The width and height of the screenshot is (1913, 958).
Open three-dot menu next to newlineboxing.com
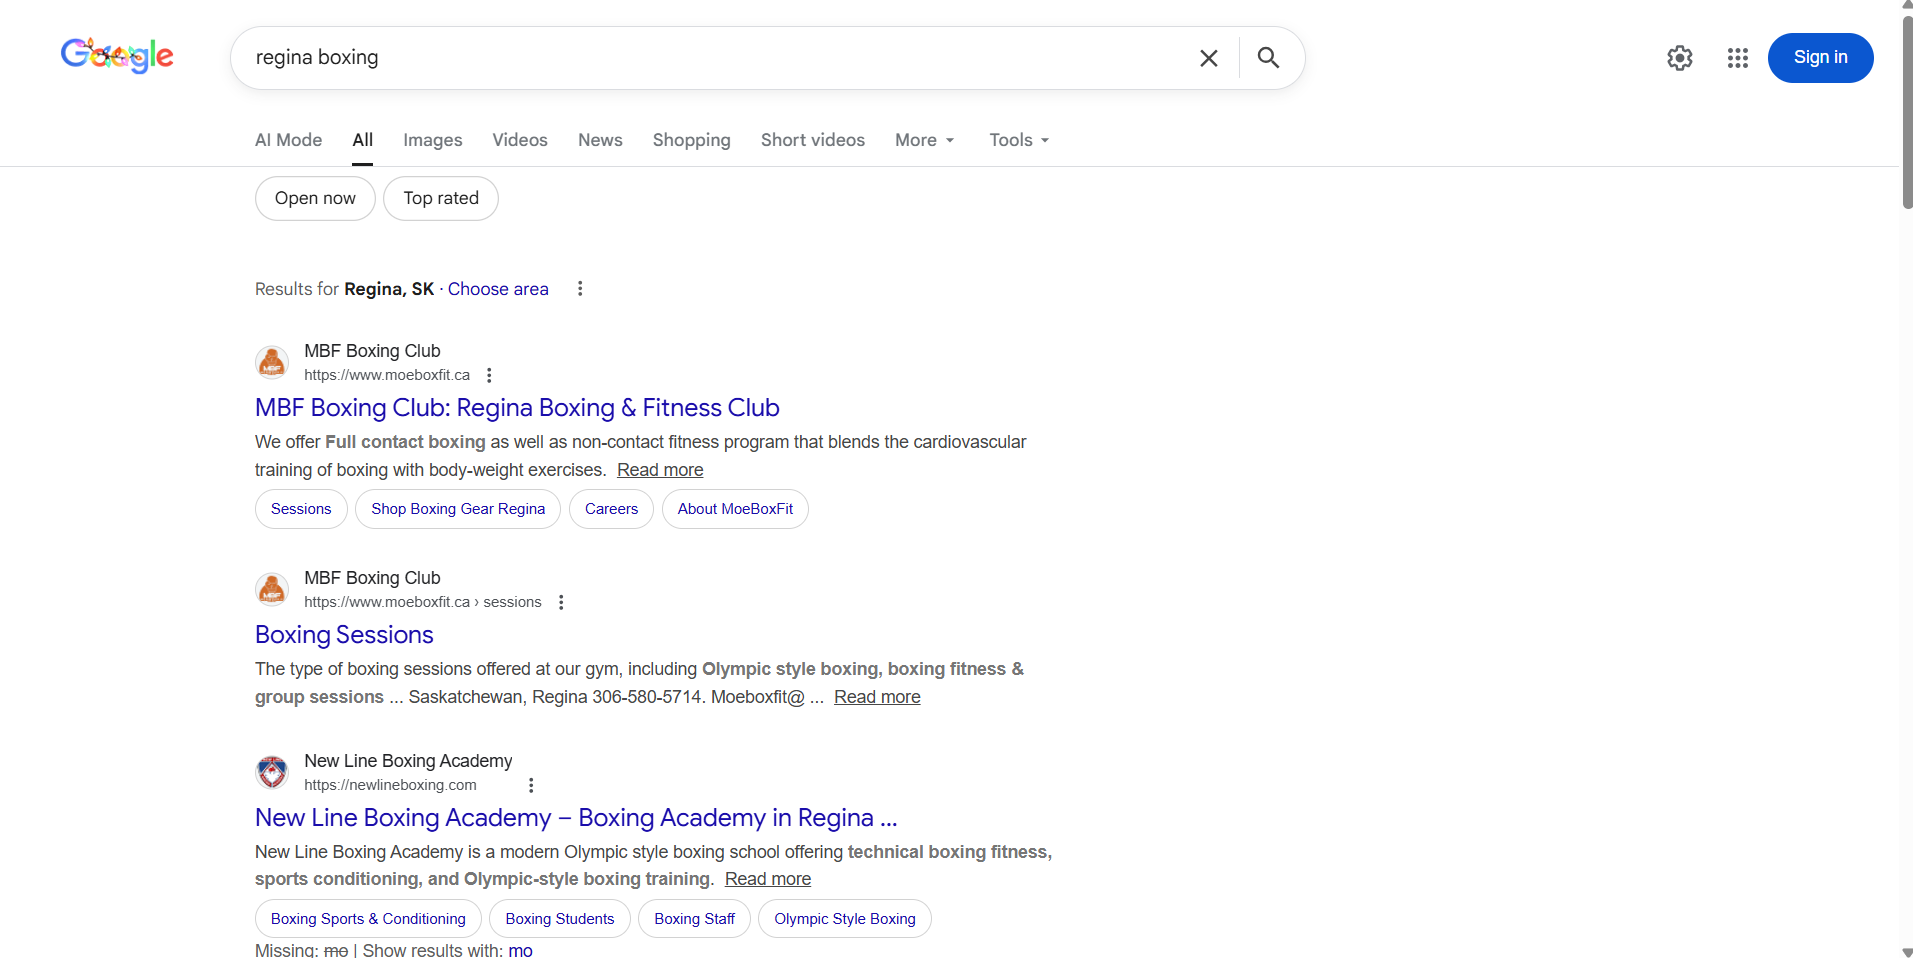coord(531,785)
